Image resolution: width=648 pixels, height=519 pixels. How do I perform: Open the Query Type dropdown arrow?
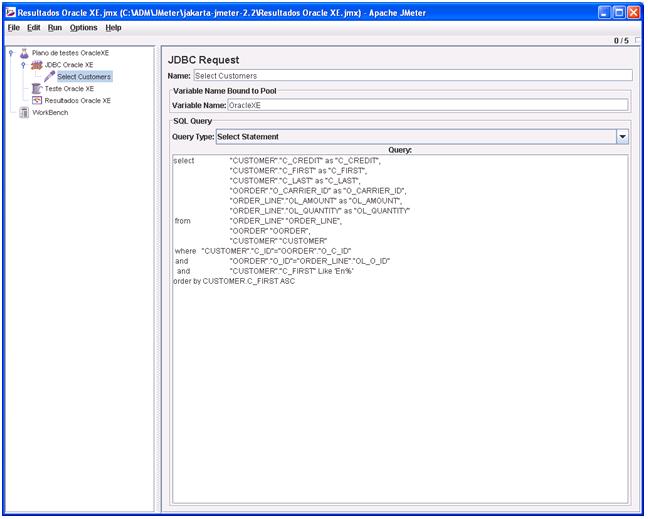pos(622,136)
